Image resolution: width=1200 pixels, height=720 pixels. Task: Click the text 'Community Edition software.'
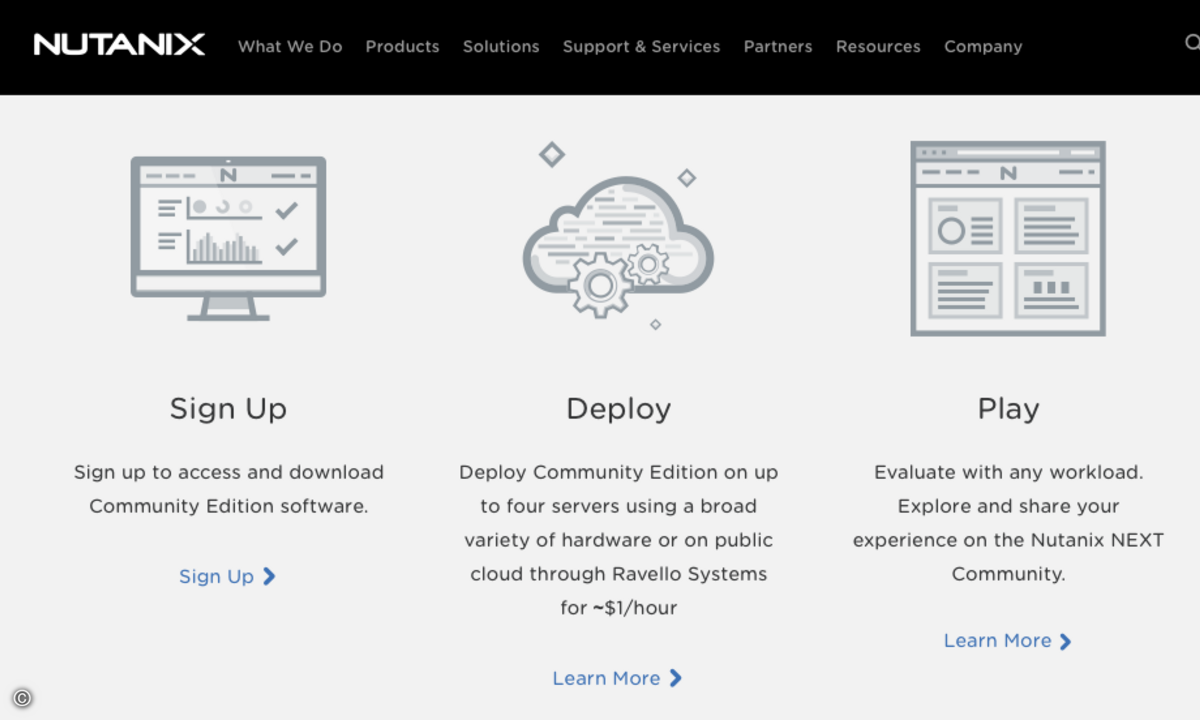pos(228,506)
